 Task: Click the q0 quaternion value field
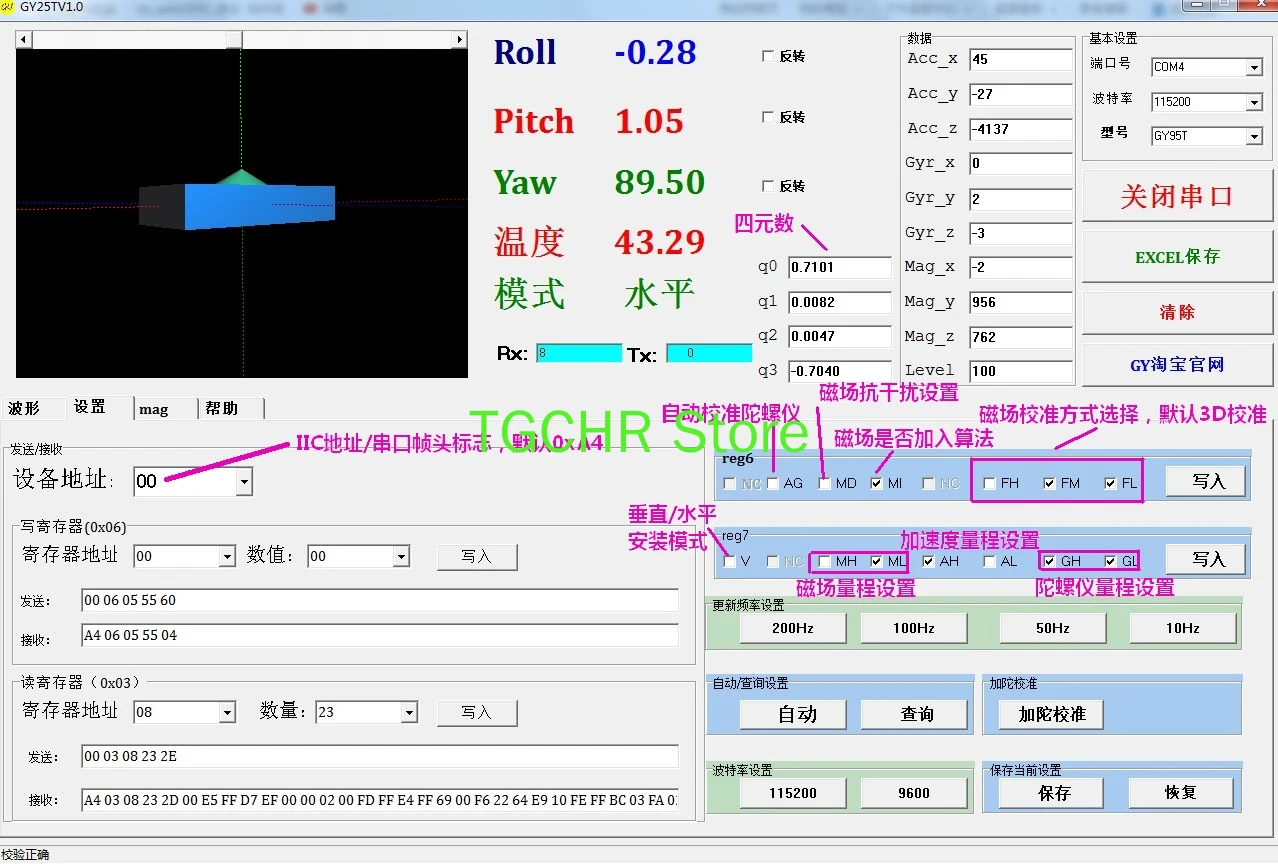839,268
